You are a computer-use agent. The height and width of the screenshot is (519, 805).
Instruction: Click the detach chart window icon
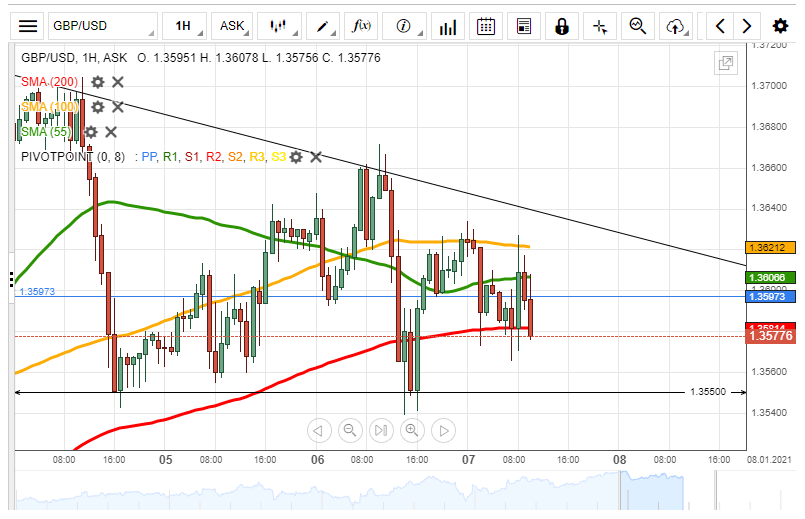click(x=726, y=63)
